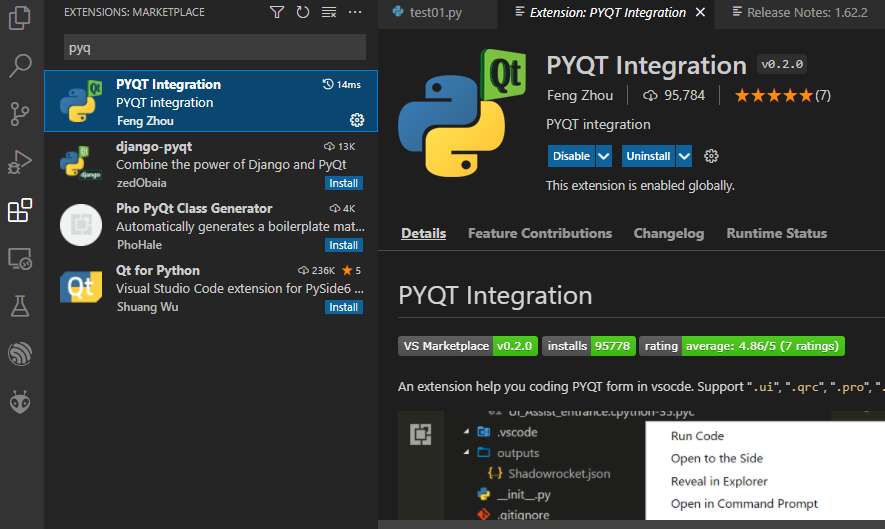Open the Changelog tab
The width and height of the screenshot is (885, 529).
pos(669,233)
